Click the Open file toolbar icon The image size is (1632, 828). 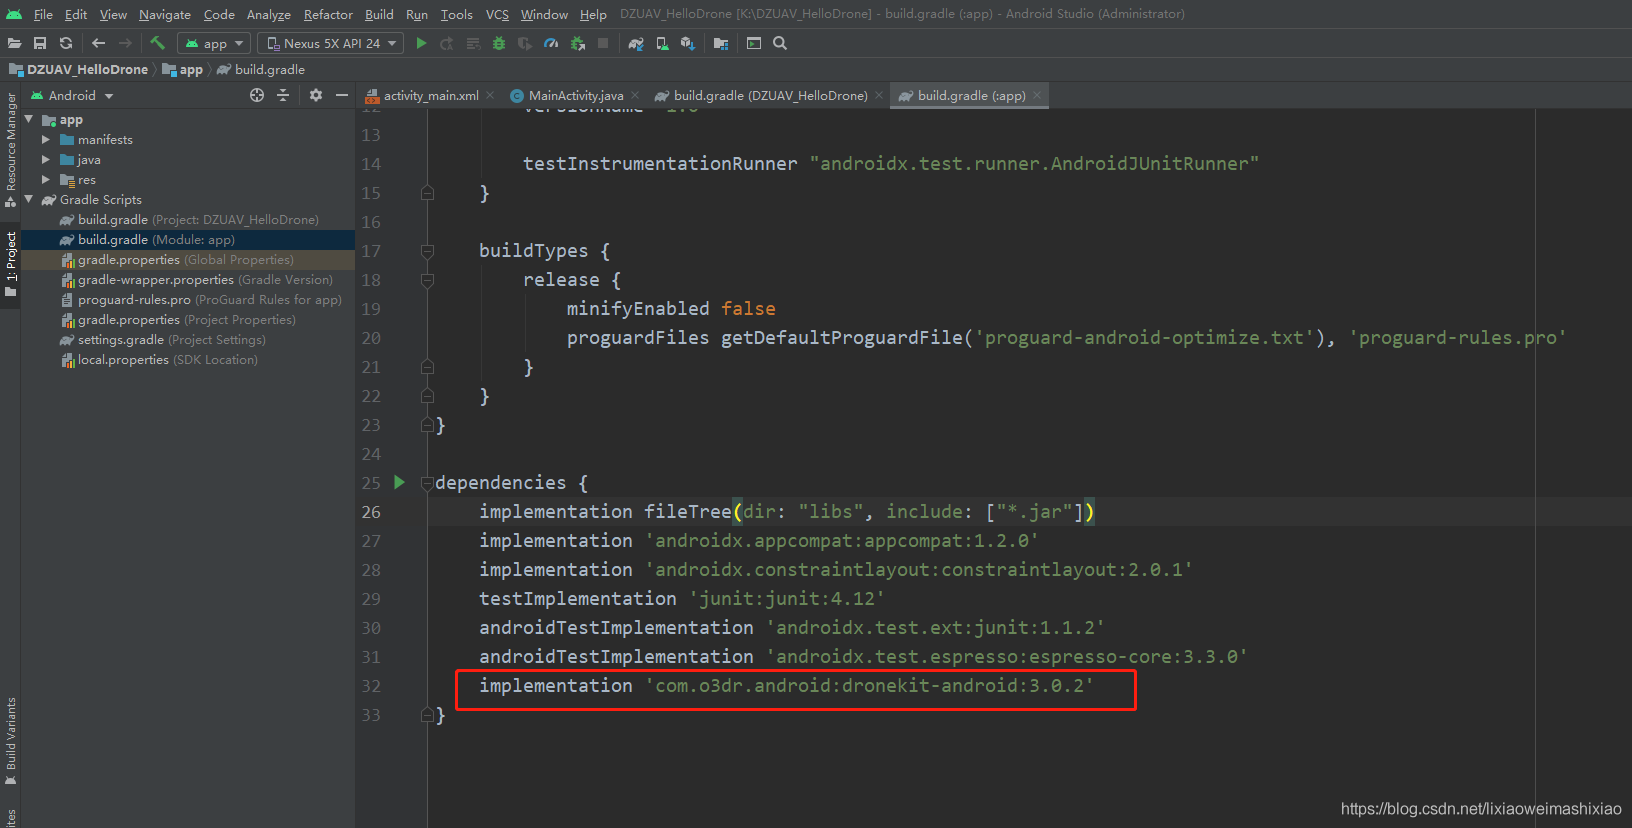pyautogui.click(x=14, y=43)
